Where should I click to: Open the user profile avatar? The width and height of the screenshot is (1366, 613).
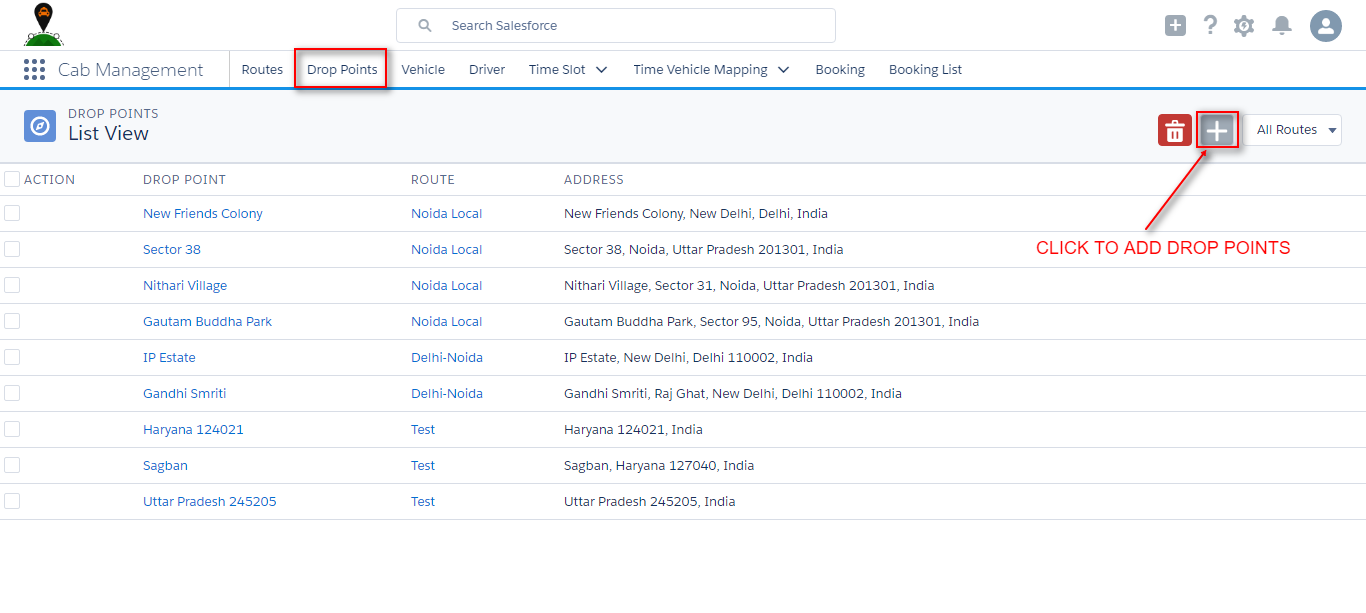(1325, 25)
